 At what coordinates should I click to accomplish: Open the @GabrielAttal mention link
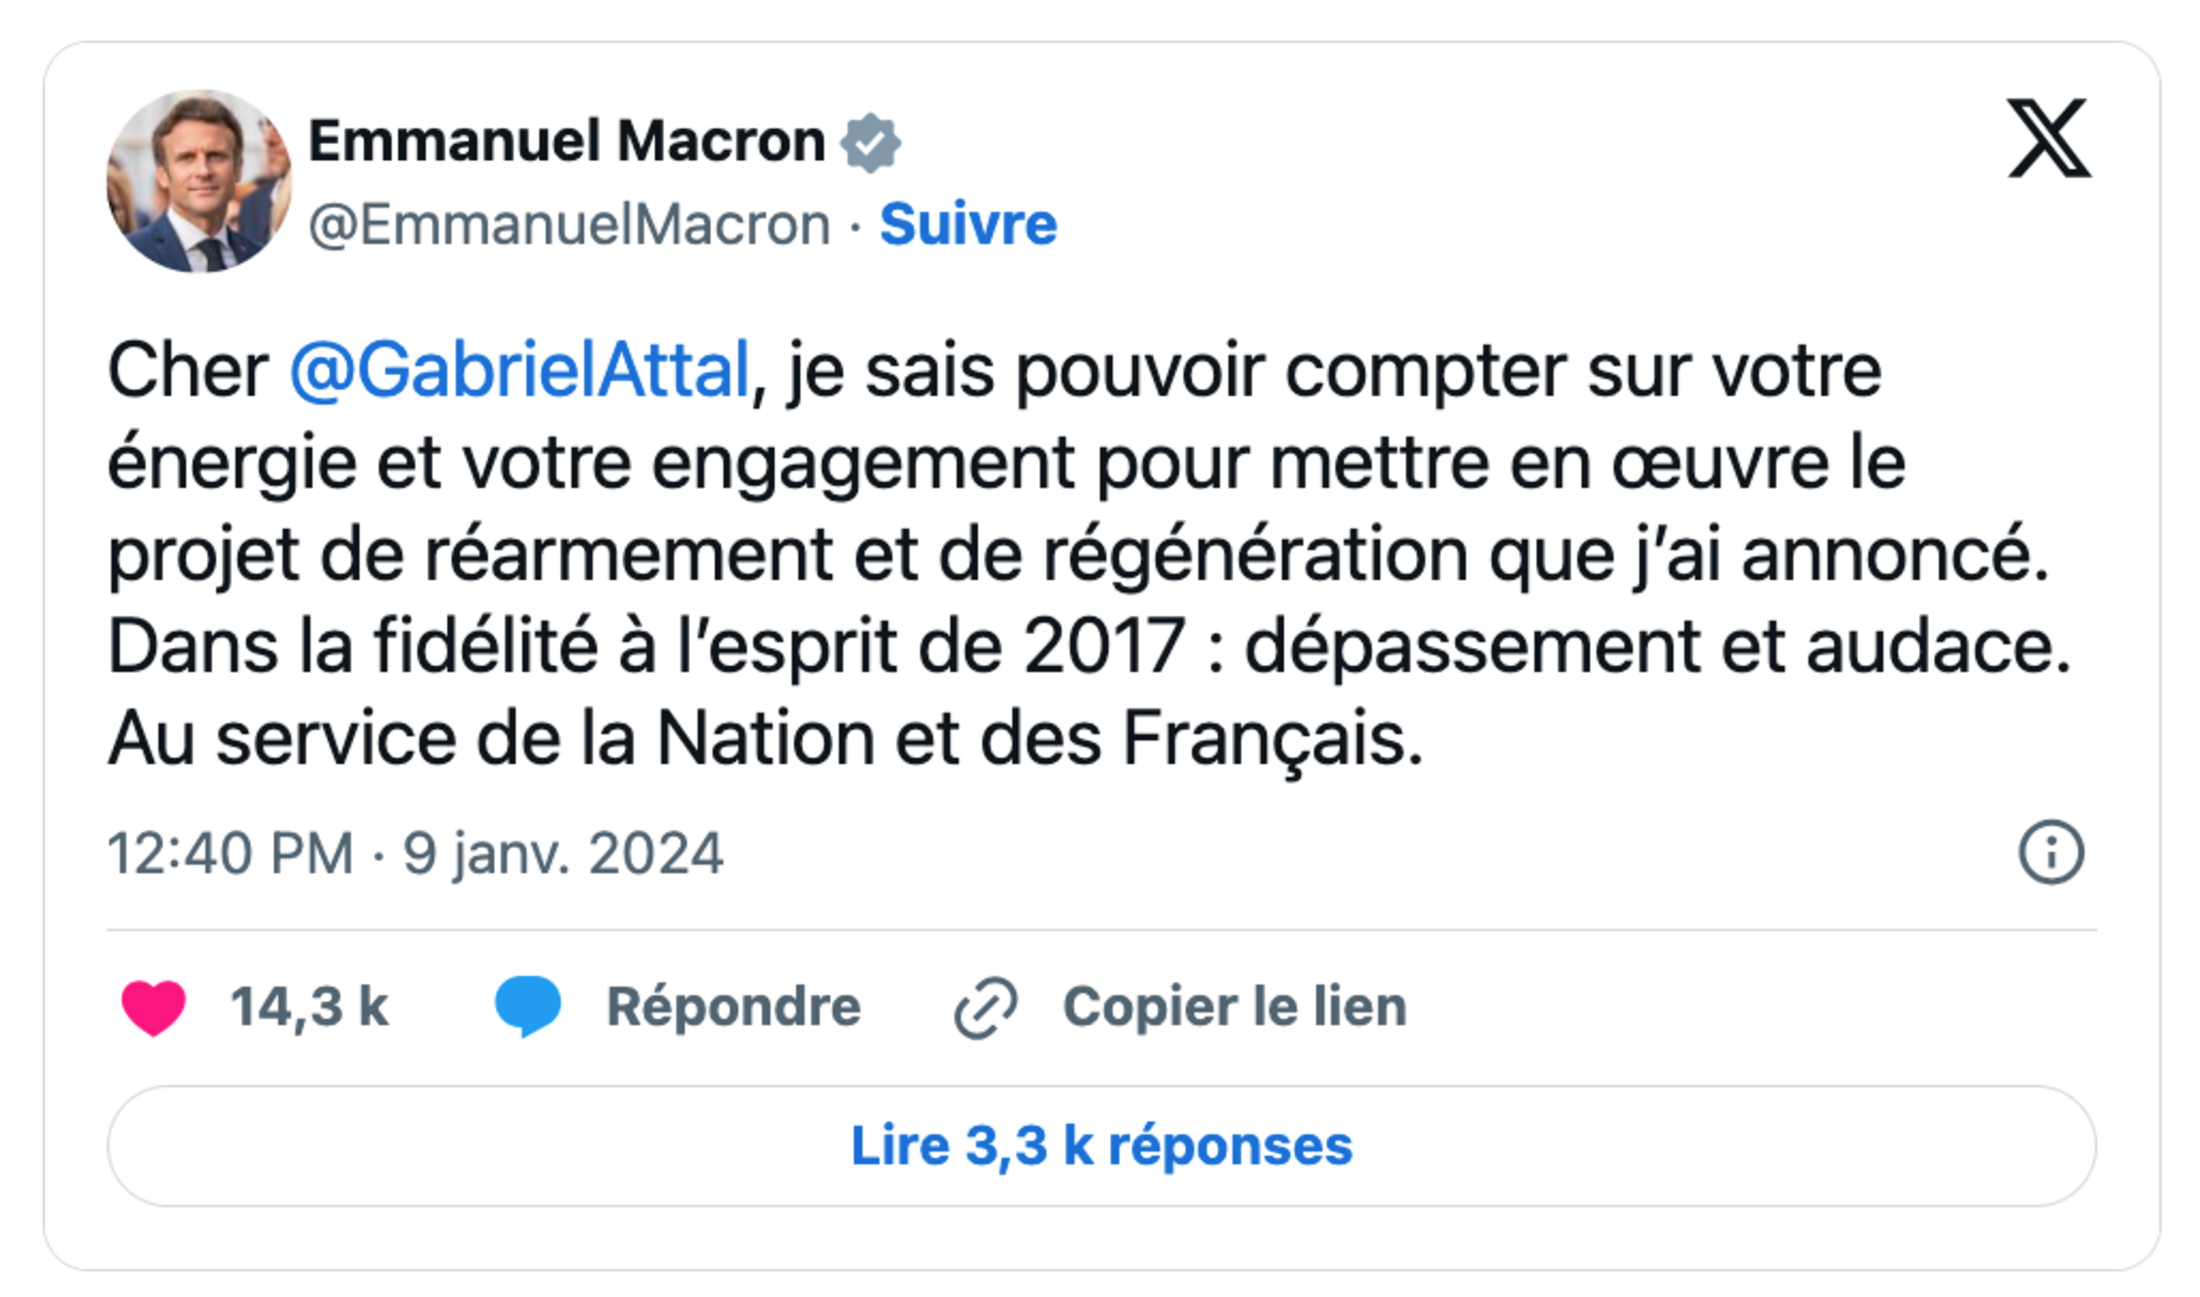[519, 371]
